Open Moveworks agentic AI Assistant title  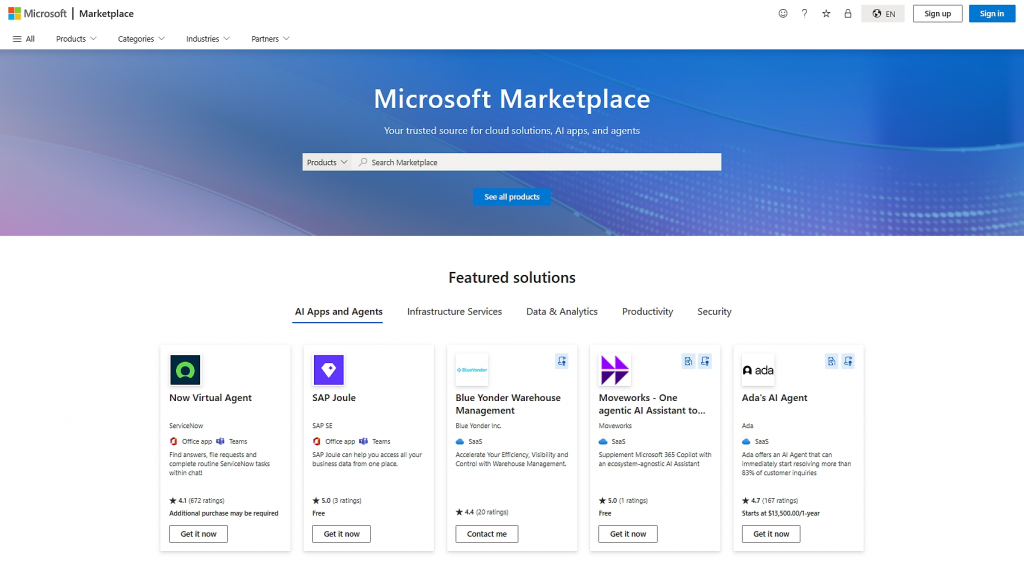652,404
